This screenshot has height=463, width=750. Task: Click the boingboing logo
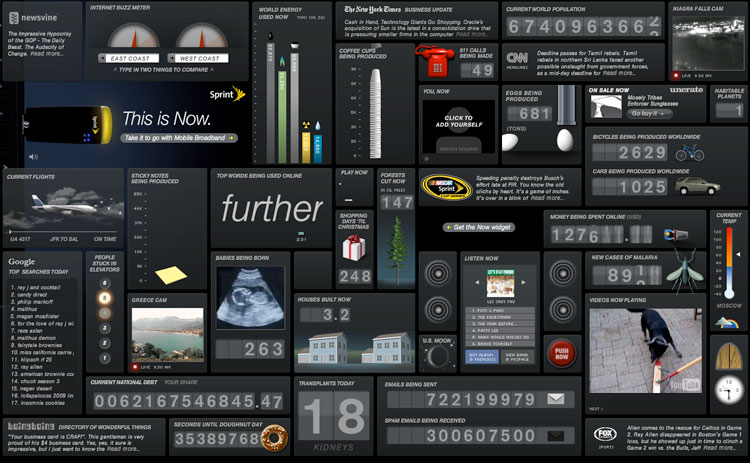click(x=31, y=426)
